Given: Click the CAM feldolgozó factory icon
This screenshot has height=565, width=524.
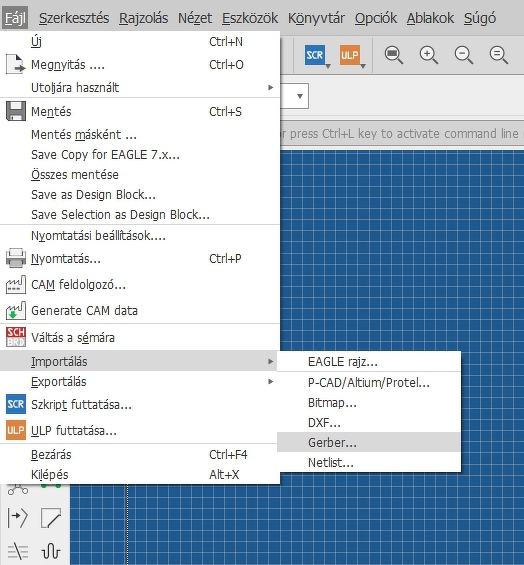Looking at the screenshot, I should click(x=15, y=284).
